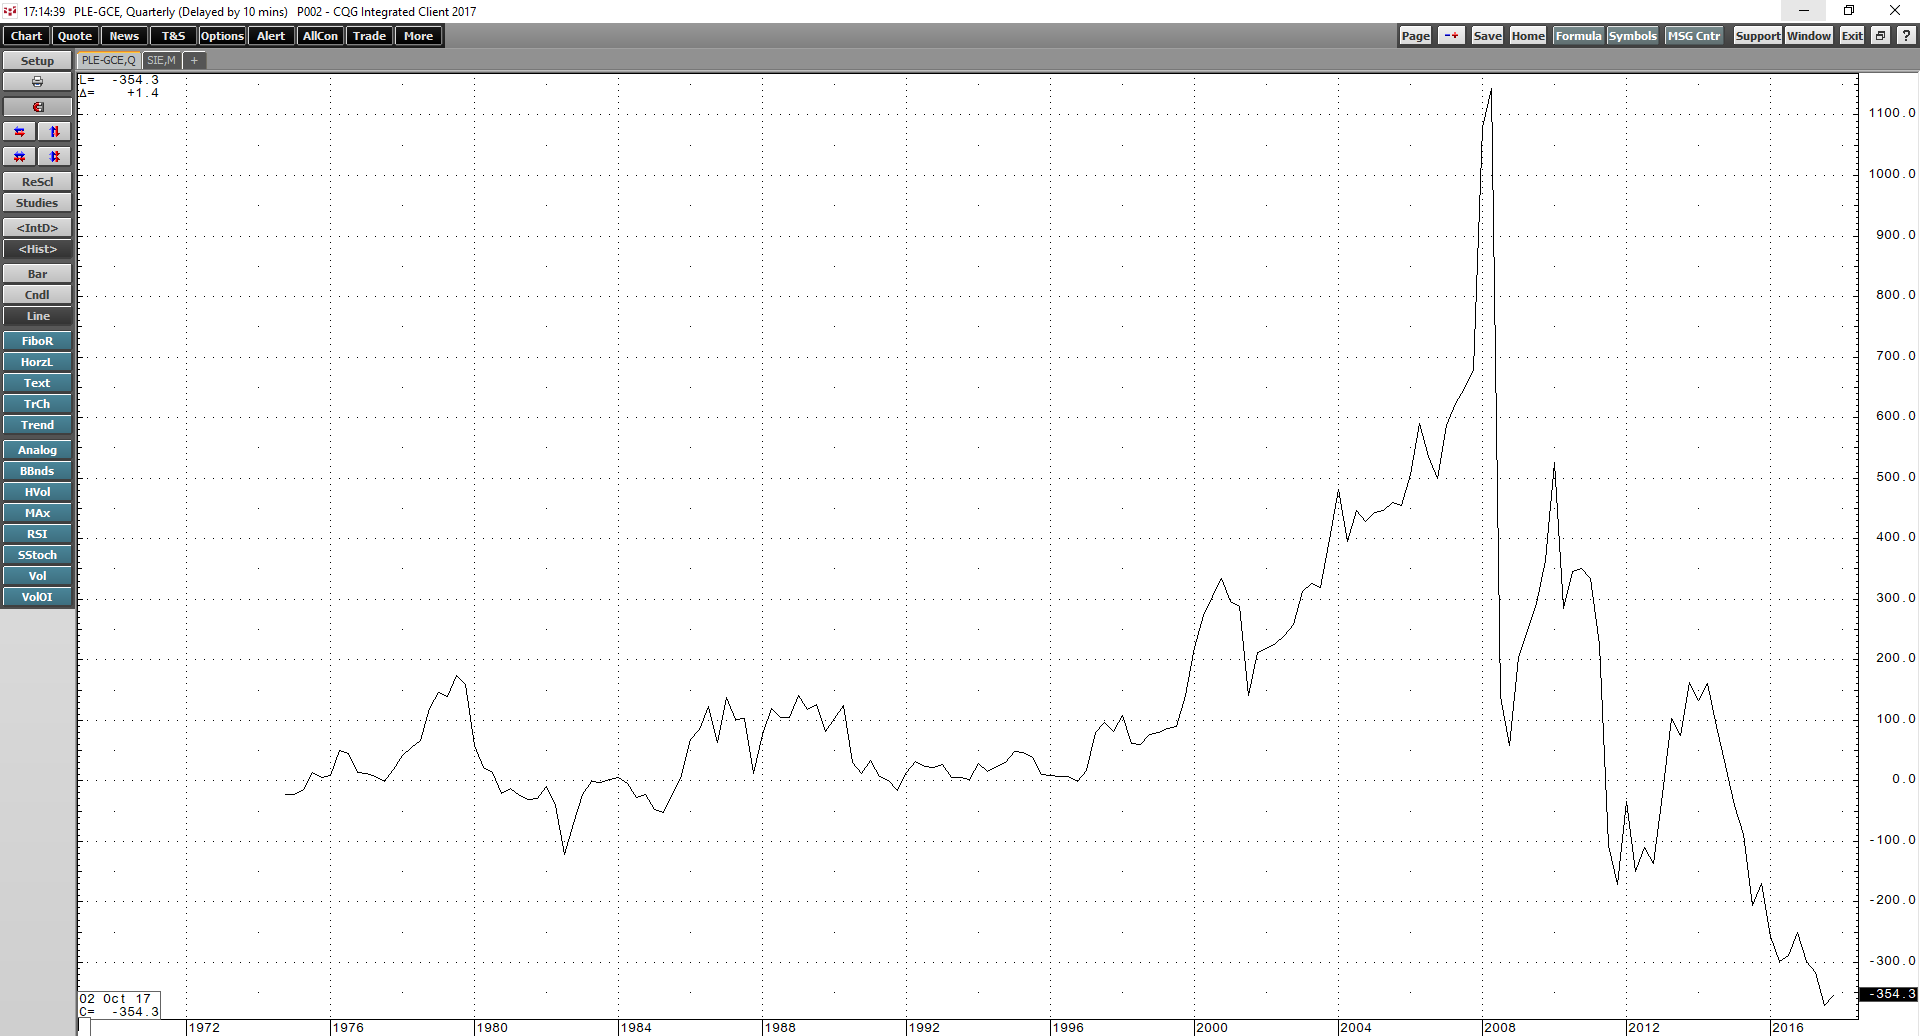Select the Trend line tool
Image resolution: width=1920 pixels, height=1036 pixels.
37,425
